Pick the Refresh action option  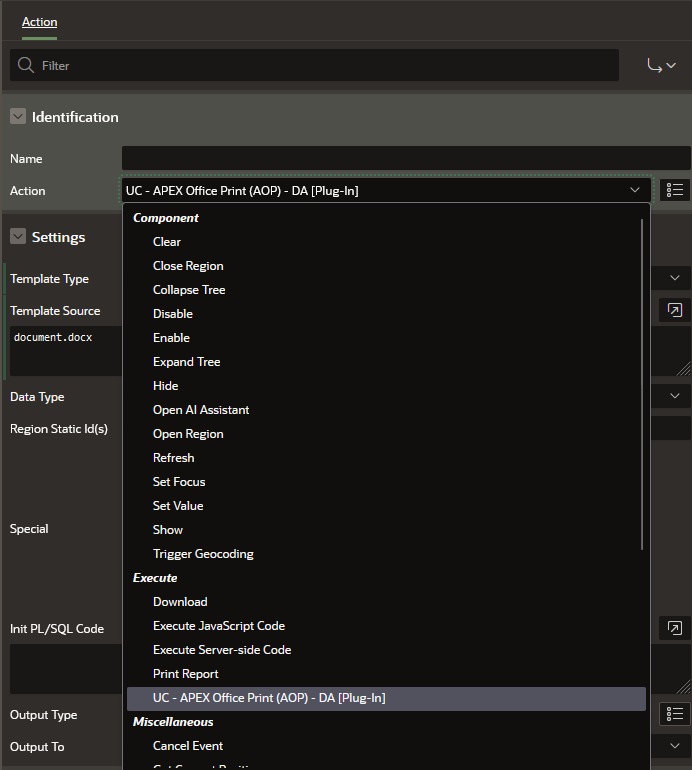(x=174, y=458)
